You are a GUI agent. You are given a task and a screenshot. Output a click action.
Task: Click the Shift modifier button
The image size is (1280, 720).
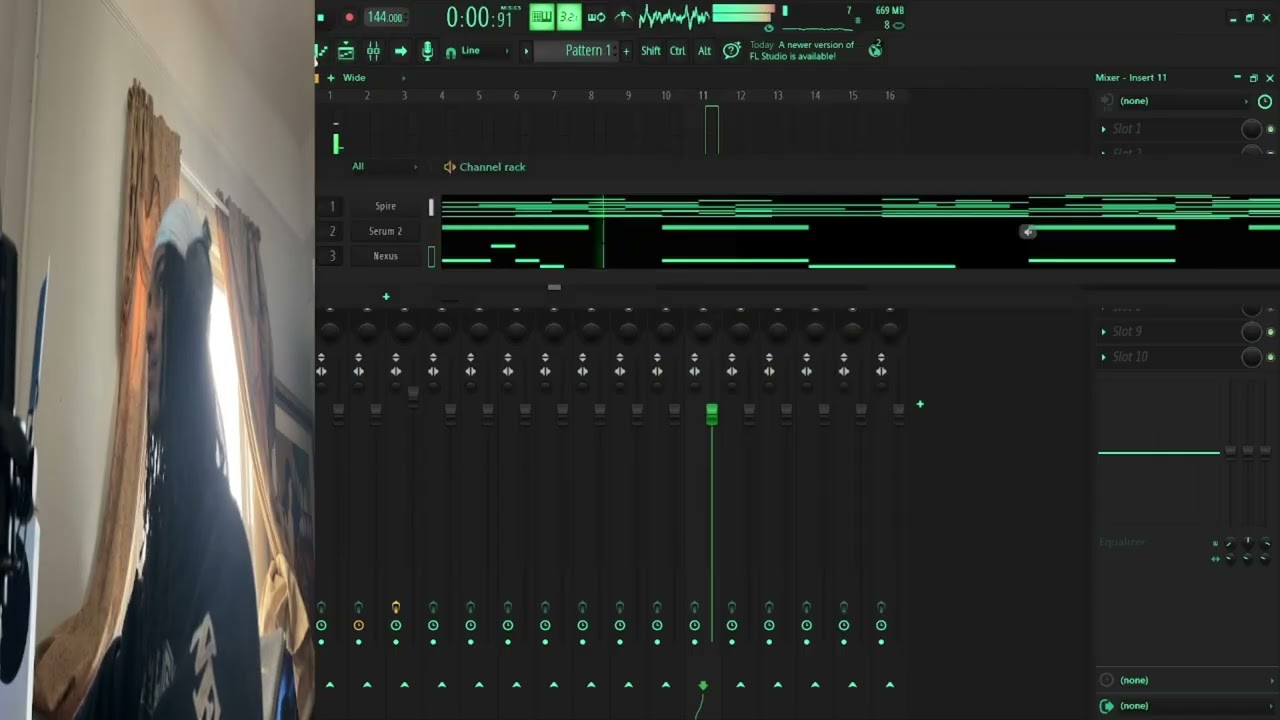click(651, 51)
